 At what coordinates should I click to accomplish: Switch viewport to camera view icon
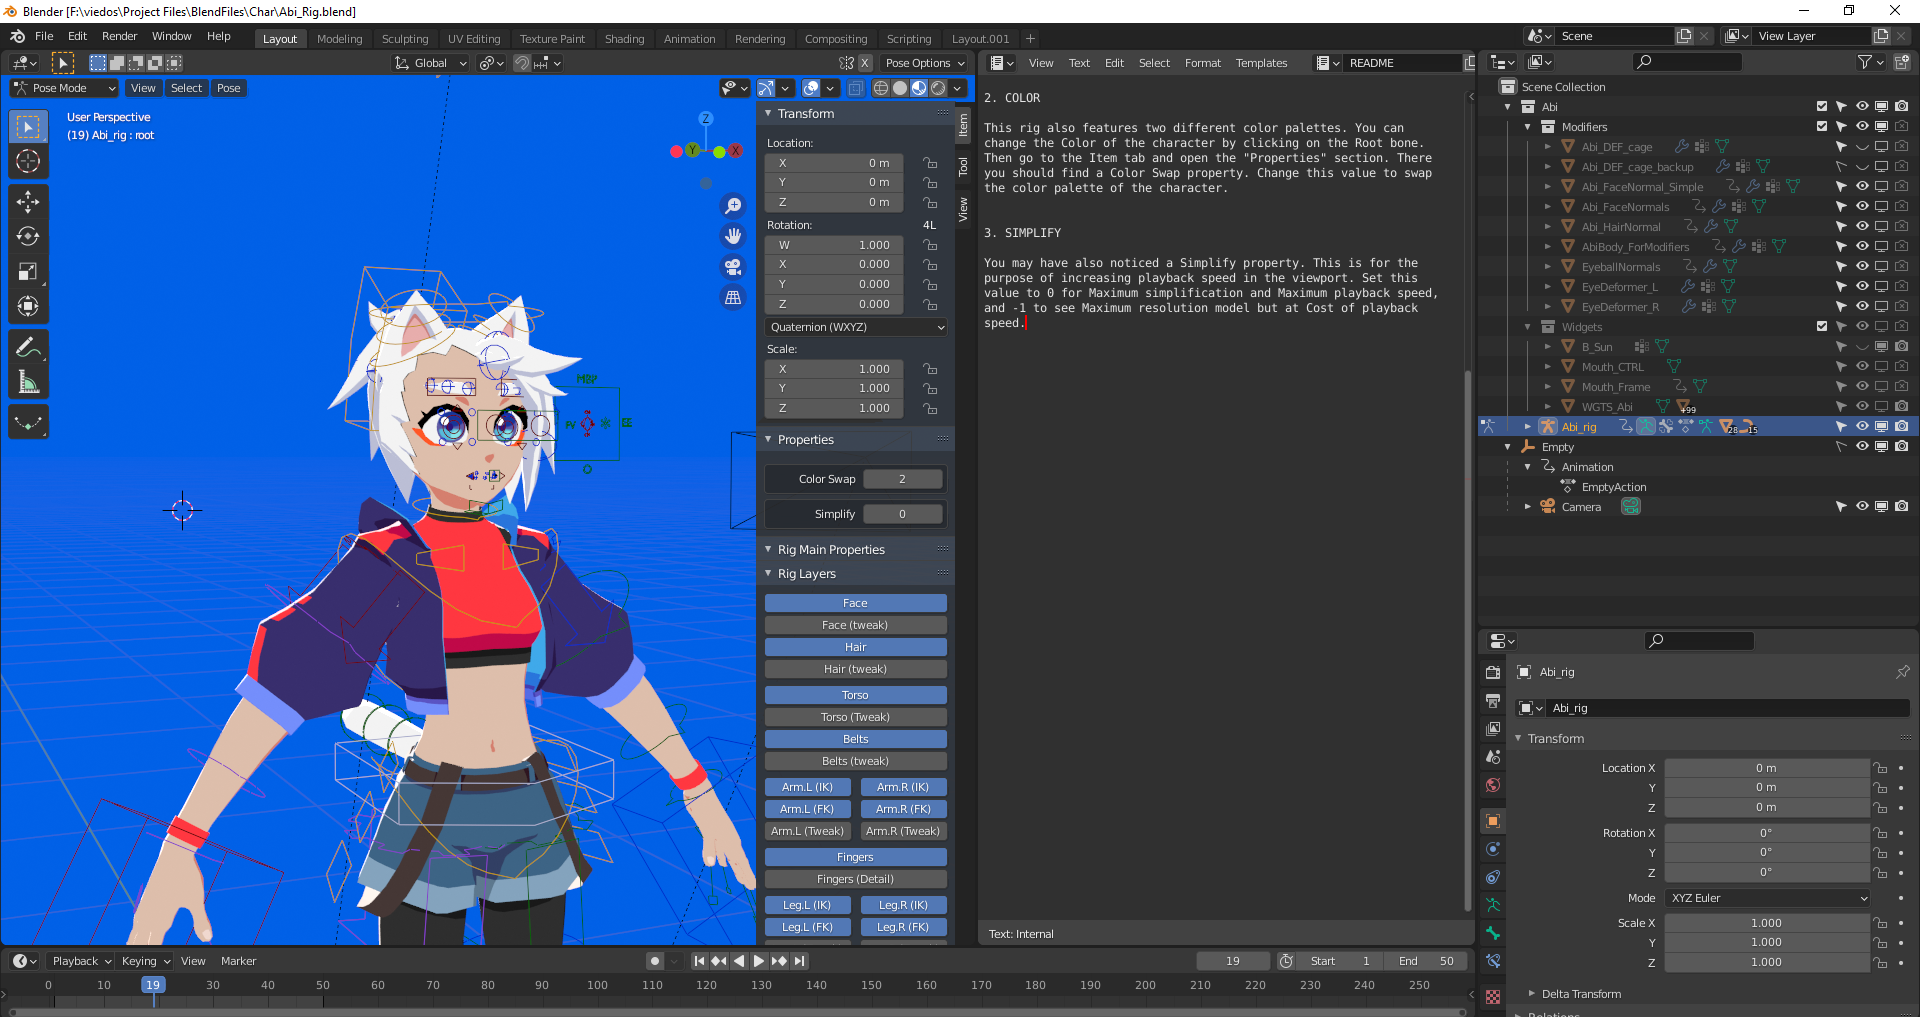click(733, 267)
